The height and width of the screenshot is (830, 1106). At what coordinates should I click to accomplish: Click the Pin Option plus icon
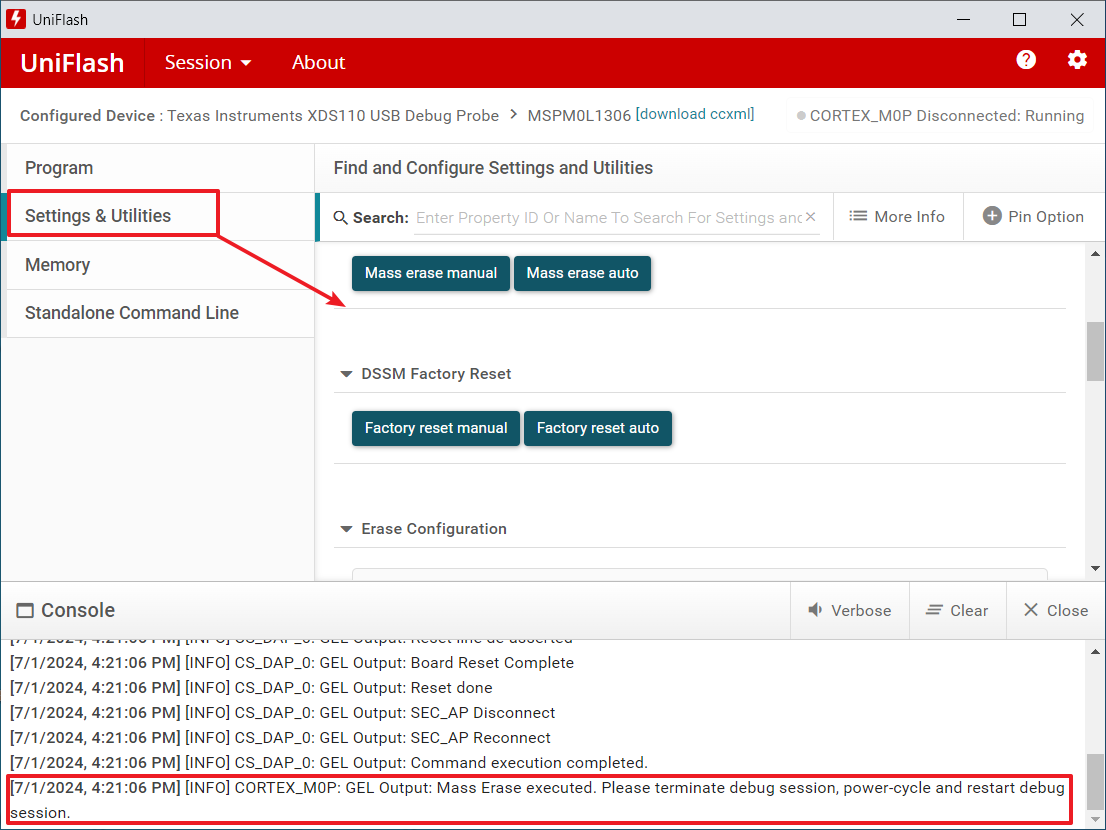point(992,216)
